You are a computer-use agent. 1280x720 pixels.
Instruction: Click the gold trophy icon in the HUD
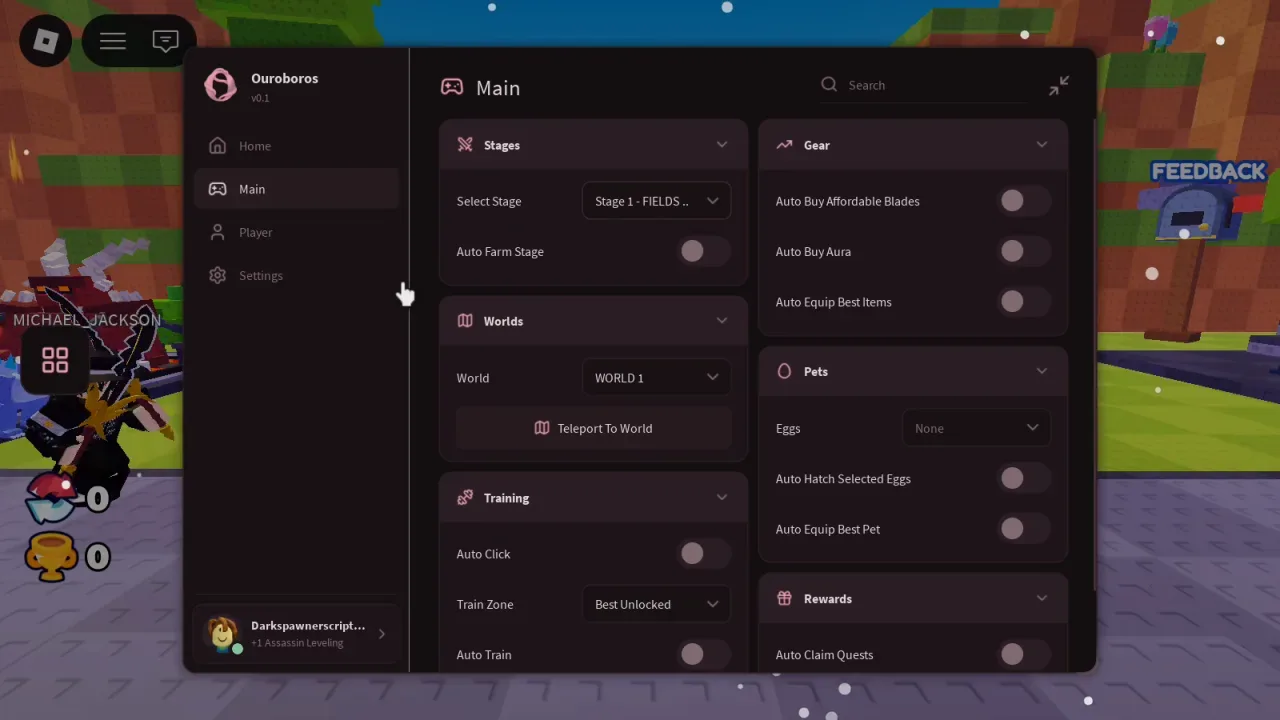51,556
